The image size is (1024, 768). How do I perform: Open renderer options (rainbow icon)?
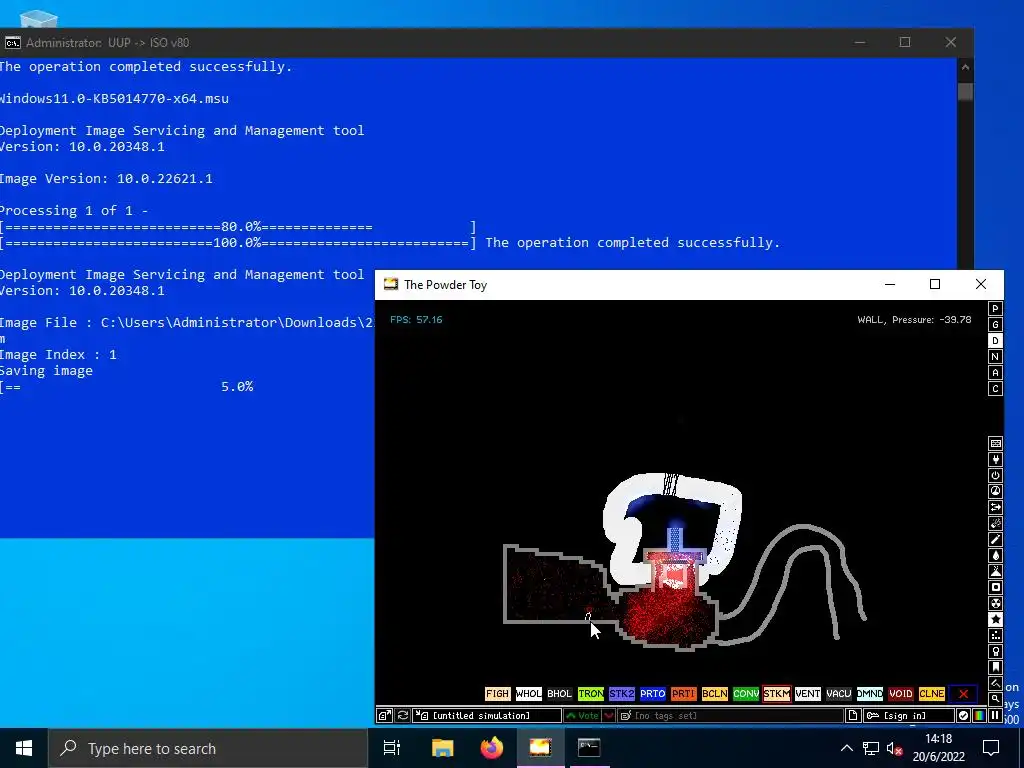point(979,716)
